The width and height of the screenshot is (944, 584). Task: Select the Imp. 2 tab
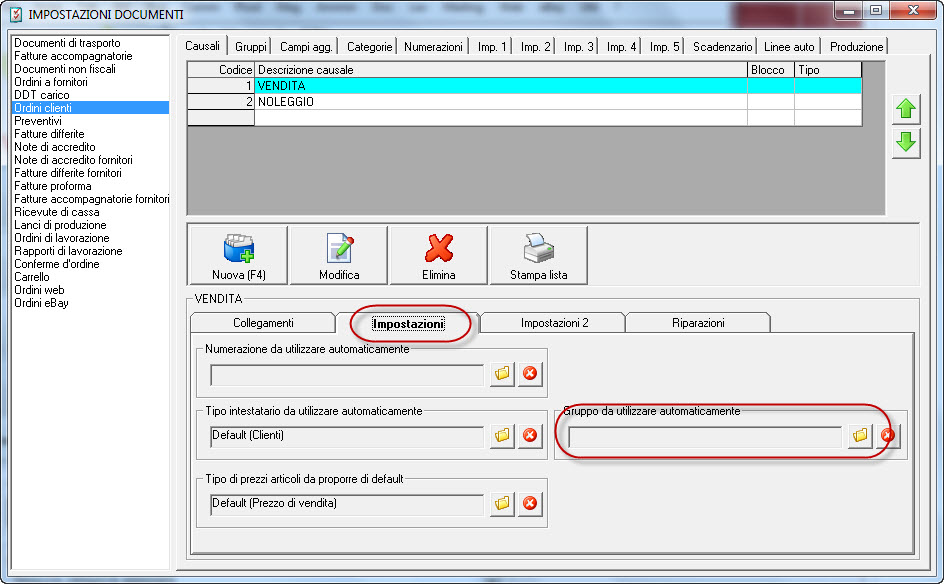(535, 47)
